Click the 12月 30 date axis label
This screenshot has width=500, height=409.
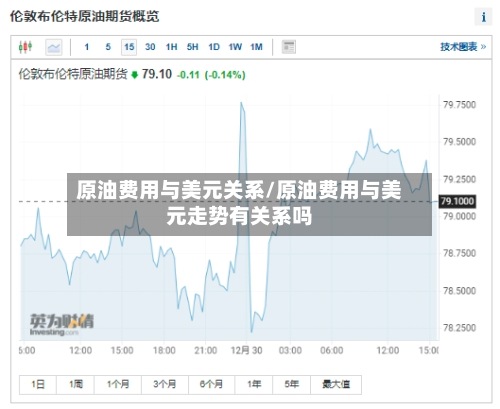click(246, 351)
